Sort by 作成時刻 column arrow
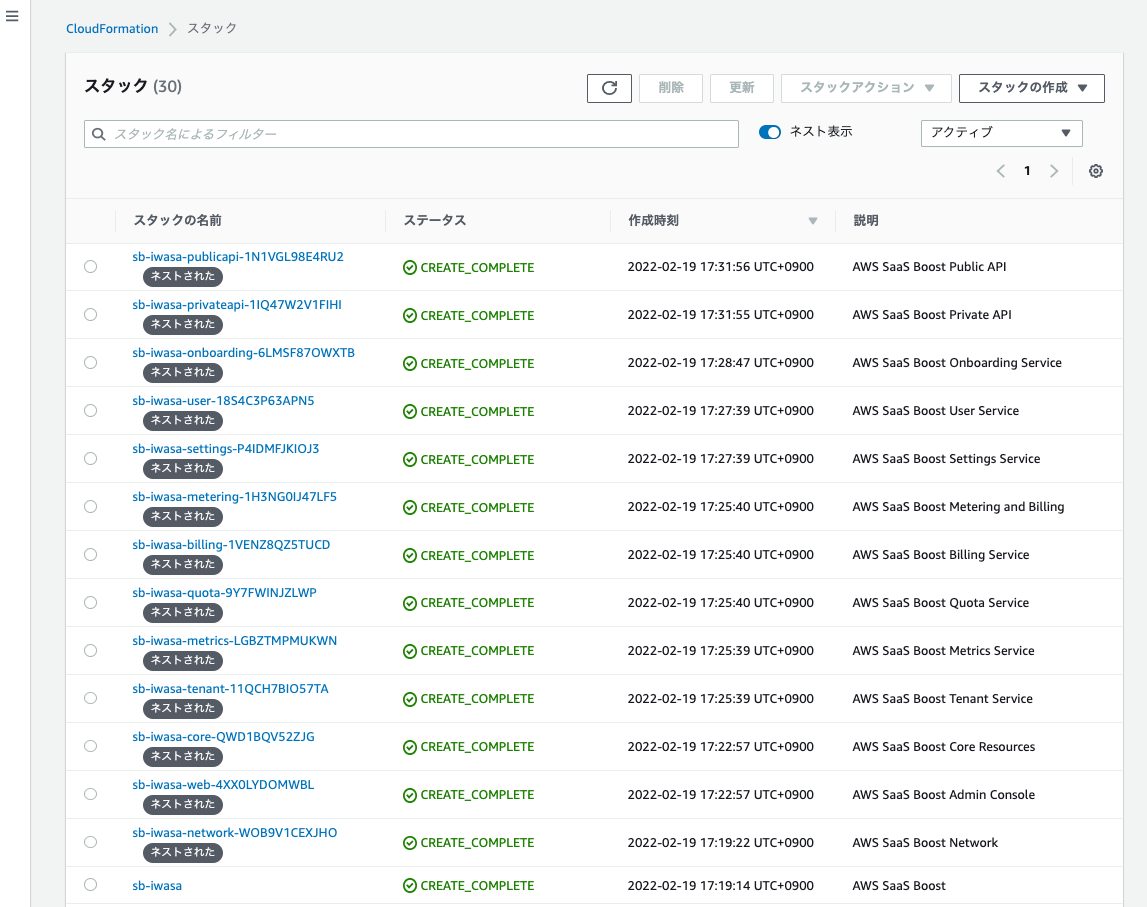This screenshot has height=907, width=1147. (812, 220)
